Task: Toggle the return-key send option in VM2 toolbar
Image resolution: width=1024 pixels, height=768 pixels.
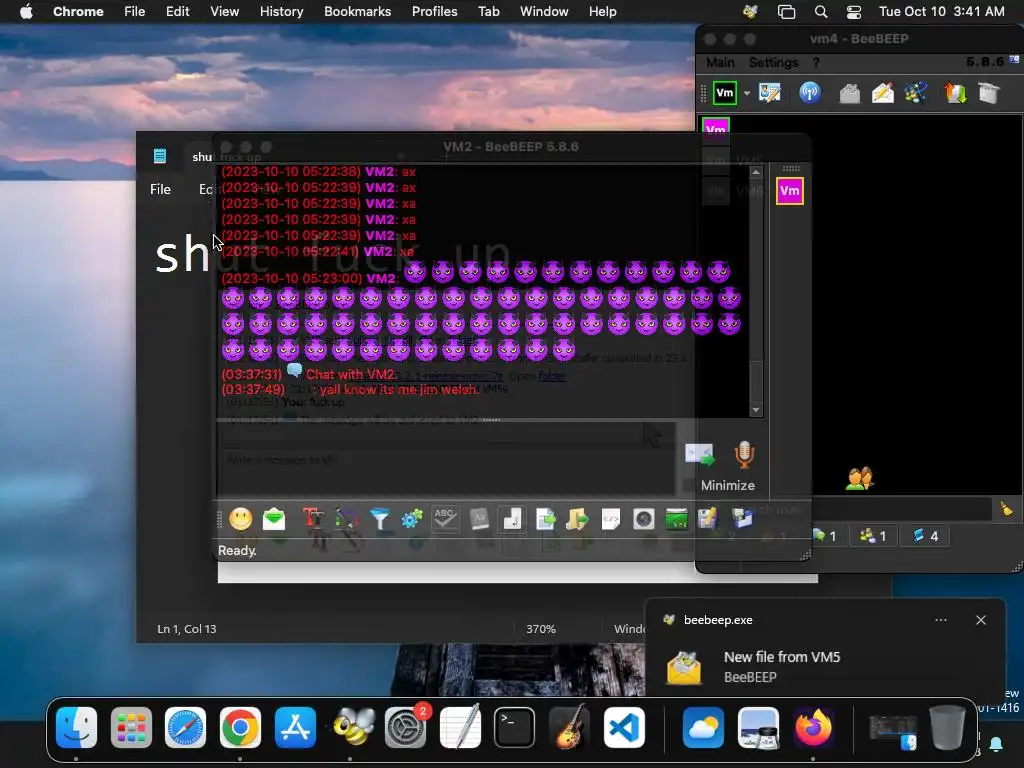Action: pos(512,519)
